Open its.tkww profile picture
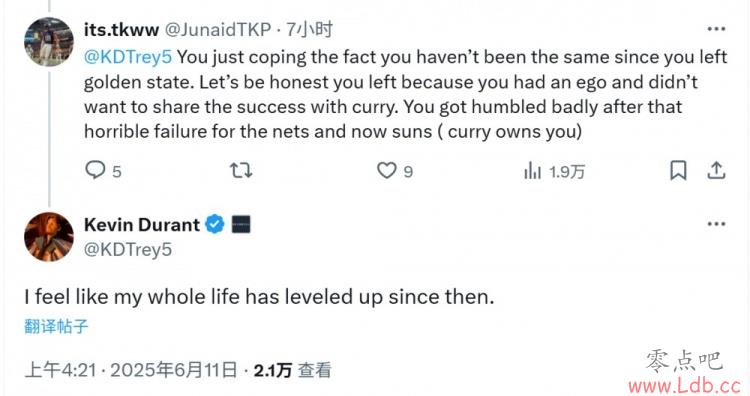This screenshot has width=750, height=396. (x=49, y=42)
